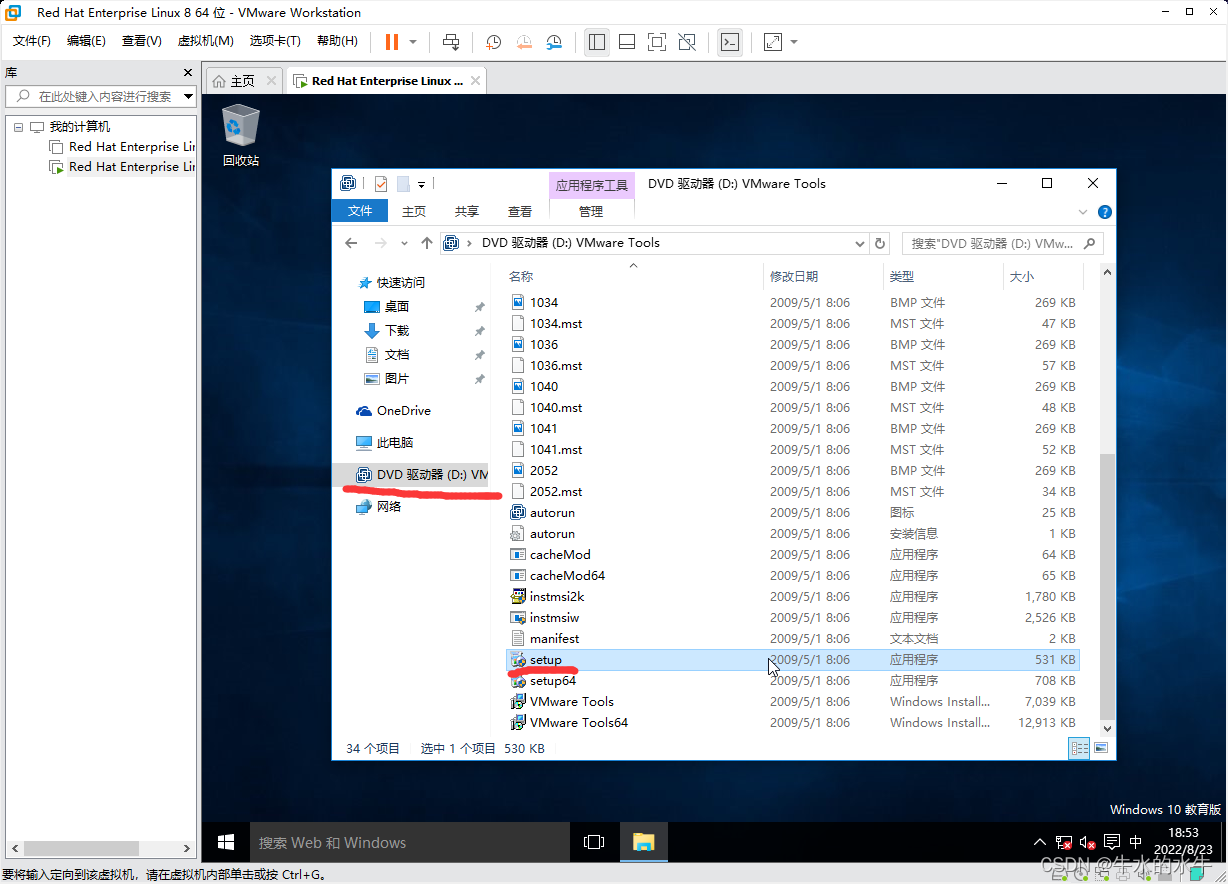Open the 查看(V) menu in VMware

pos(142,41)
